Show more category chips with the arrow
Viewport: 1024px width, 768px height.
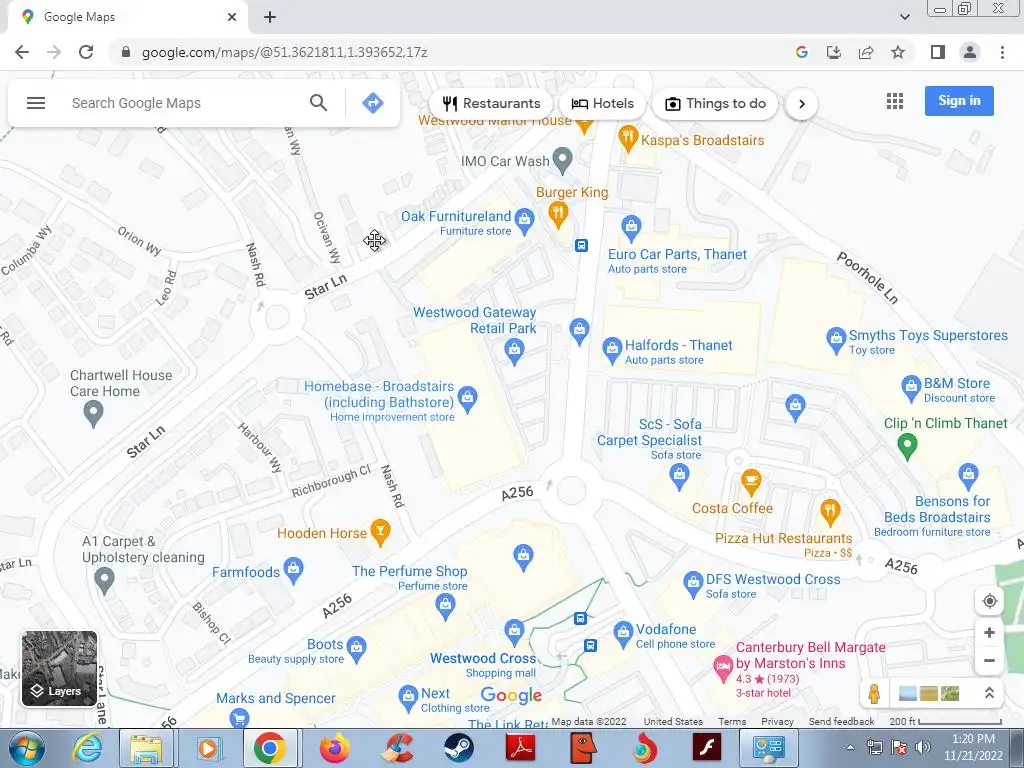coord(801,104)
